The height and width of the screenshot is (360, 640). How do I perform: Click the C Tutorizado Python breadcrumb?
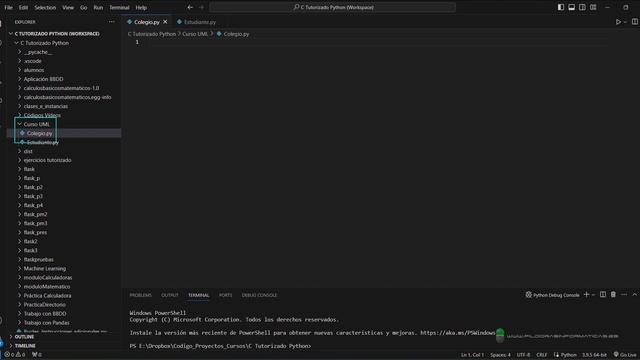151,34
